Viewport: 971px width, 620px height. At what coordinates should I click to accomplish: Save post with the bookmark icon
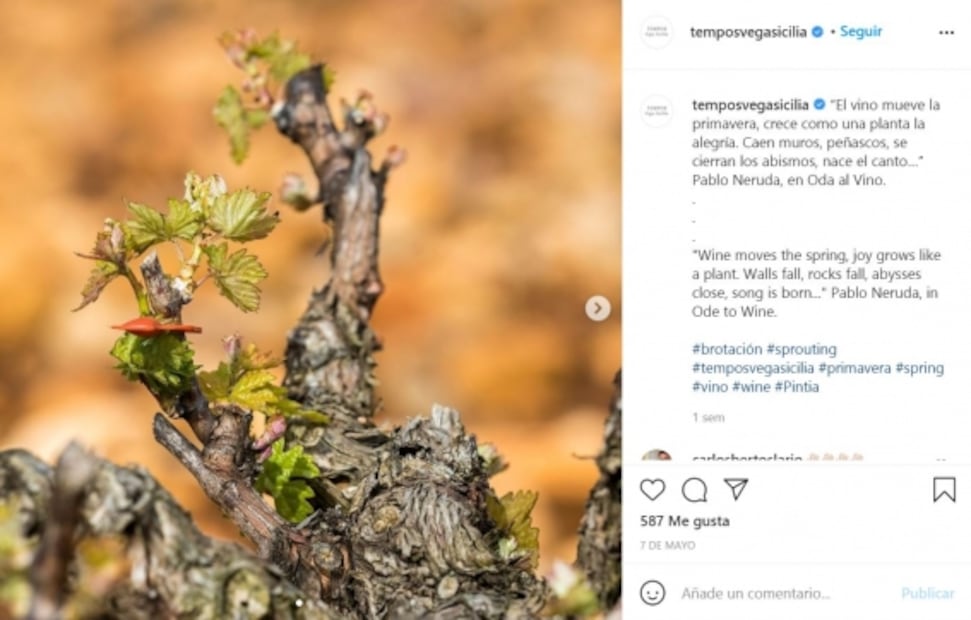pos(944,490)
